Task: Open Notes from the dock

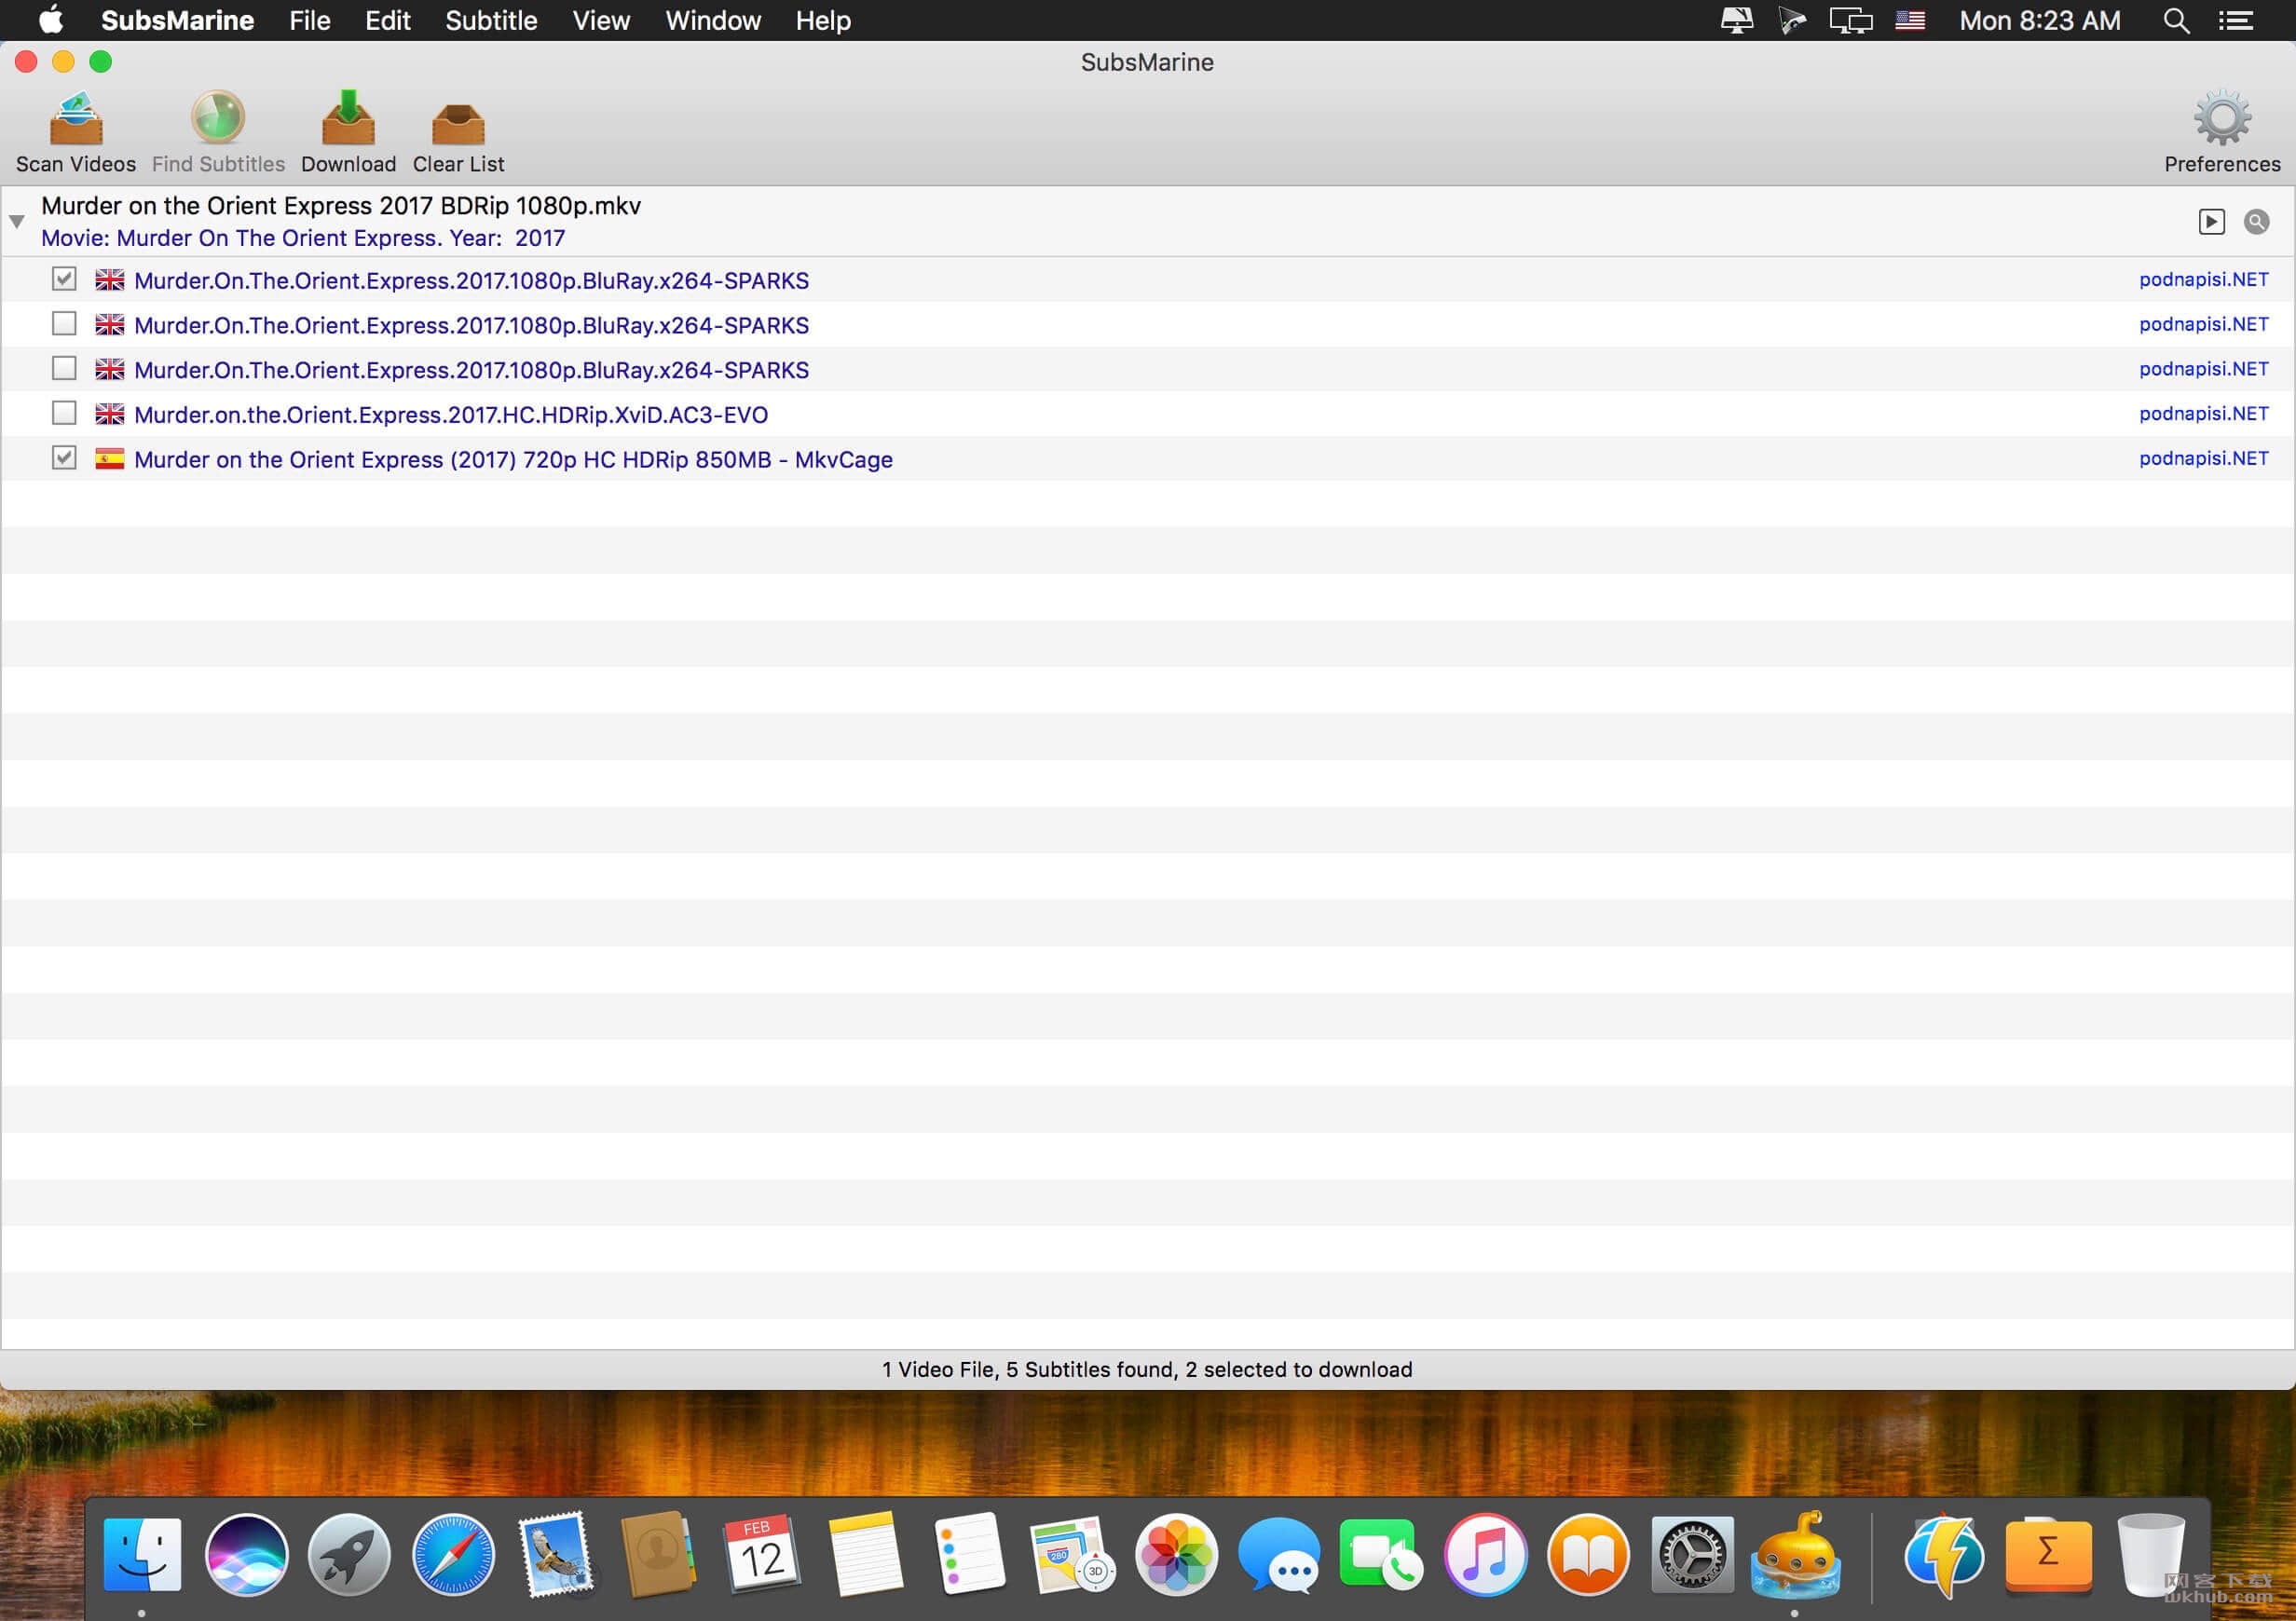Action: 865,1555
